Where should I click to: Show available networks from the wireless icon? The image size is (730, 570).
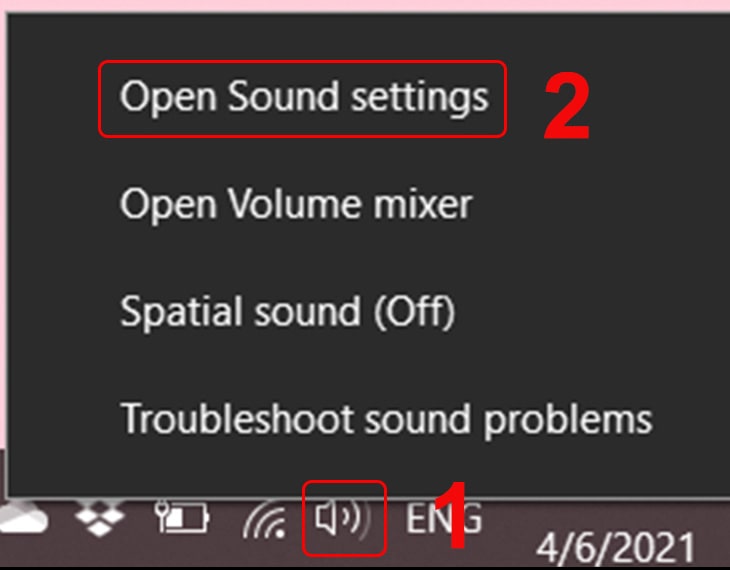click(x=264, y=520)
